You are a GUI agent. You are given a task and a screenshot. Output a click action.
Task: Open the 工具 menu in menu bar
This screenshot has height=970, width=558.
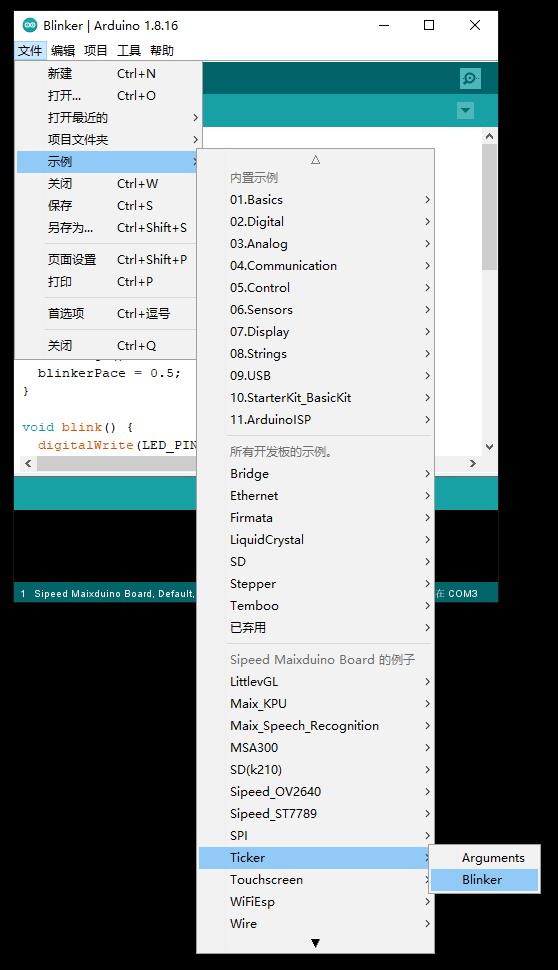pyautogui.click(x=129, y=51)
